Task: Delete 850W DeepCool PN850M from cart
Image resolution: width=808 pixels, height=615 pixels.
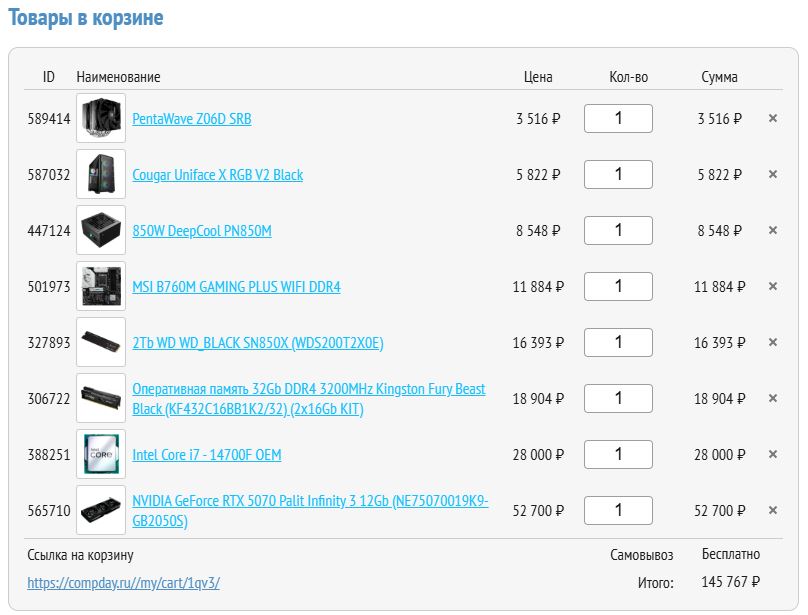Action: click(772, 230)
